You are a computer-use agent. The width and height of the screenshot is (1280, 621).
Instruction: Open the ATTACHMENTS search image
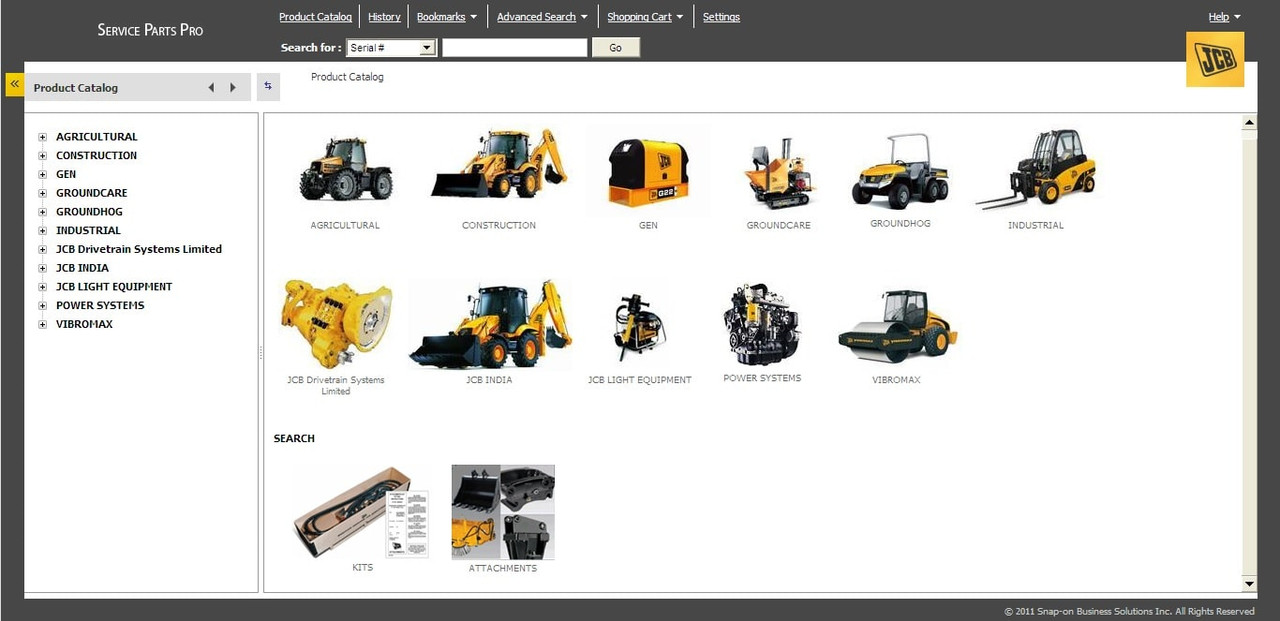click(x=503, y=512)
